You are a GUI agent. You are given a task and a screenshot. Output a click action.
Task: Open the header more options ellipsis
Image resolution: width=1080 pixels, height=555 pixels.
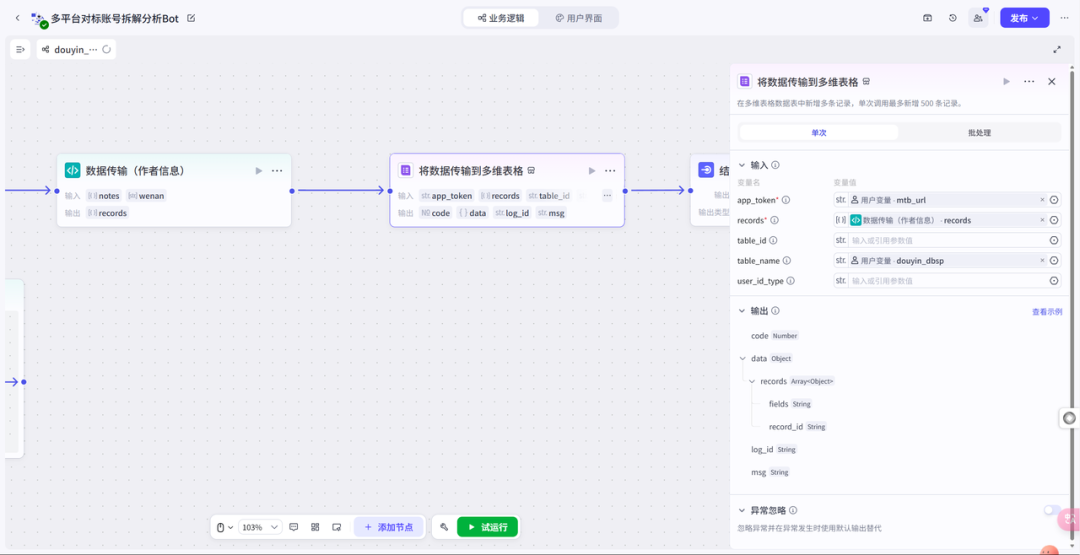point(1065,18)
